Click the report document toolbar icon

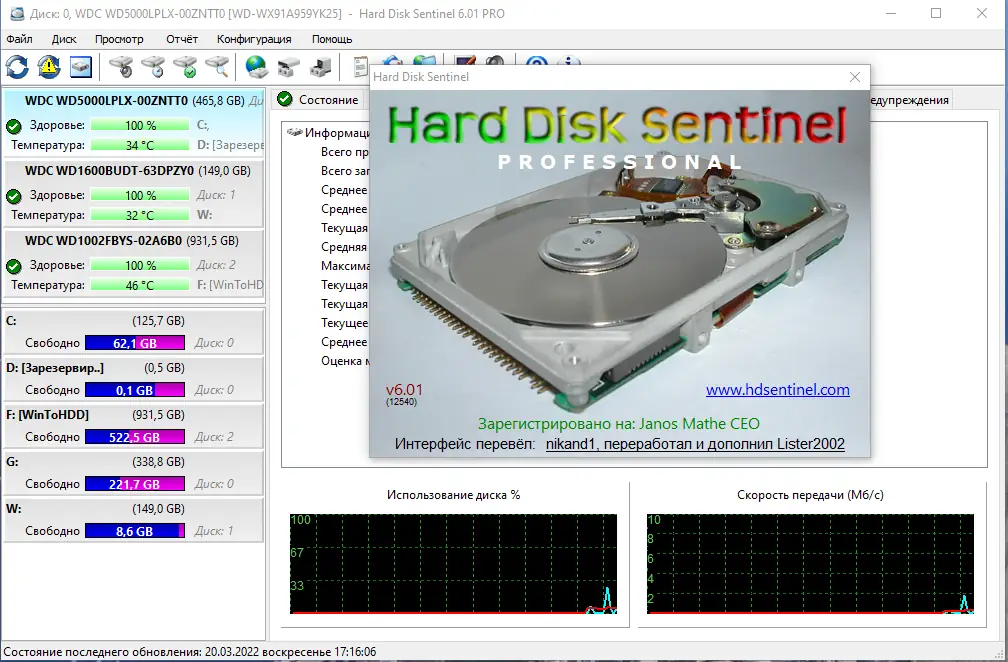coord(359,66)
